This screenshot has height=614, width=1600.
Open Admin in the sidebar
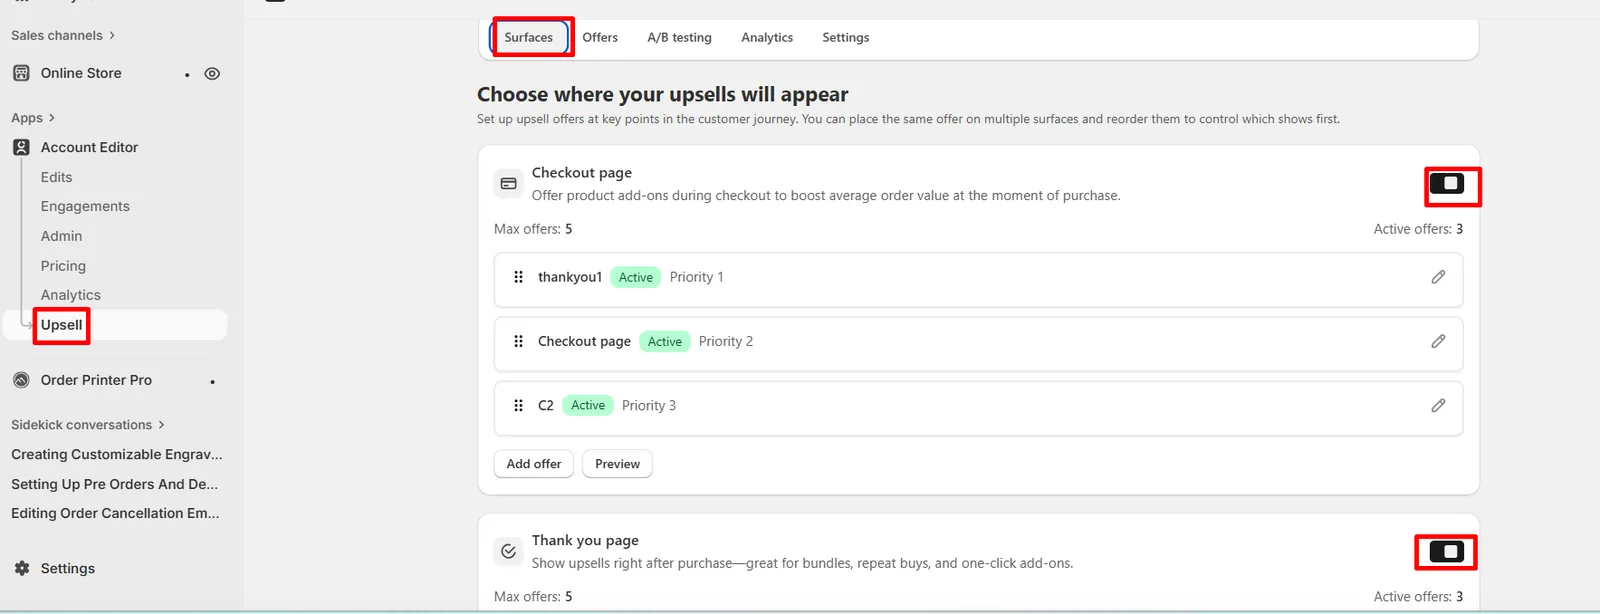click(x=61, y=236)
